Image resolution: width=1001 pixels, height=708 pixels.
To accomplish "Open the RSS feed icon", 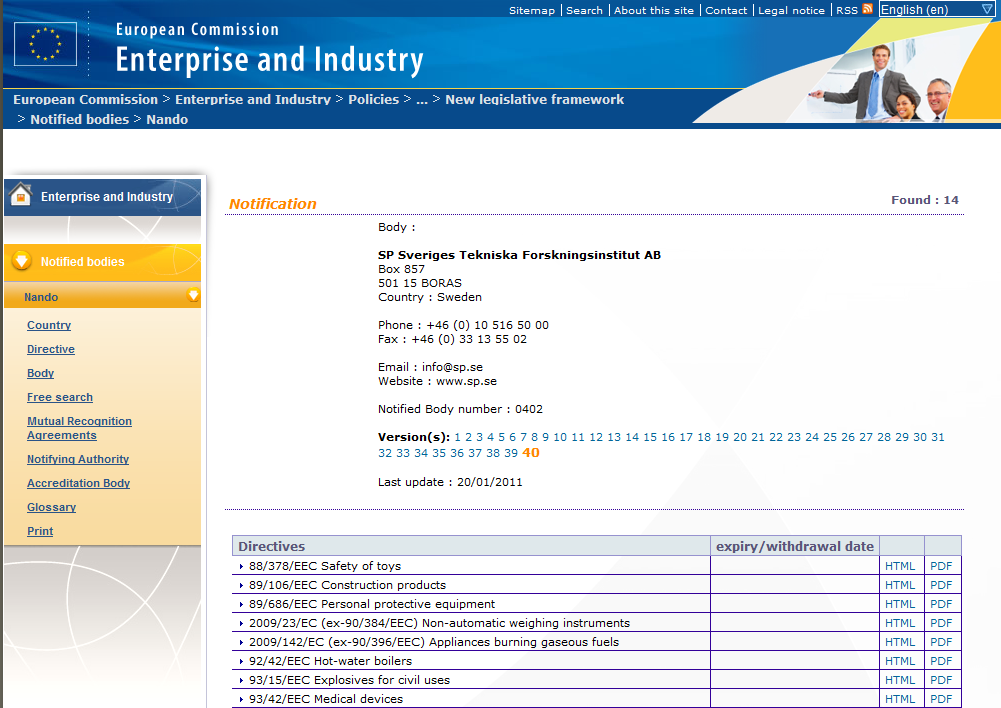I will [867, 9].
